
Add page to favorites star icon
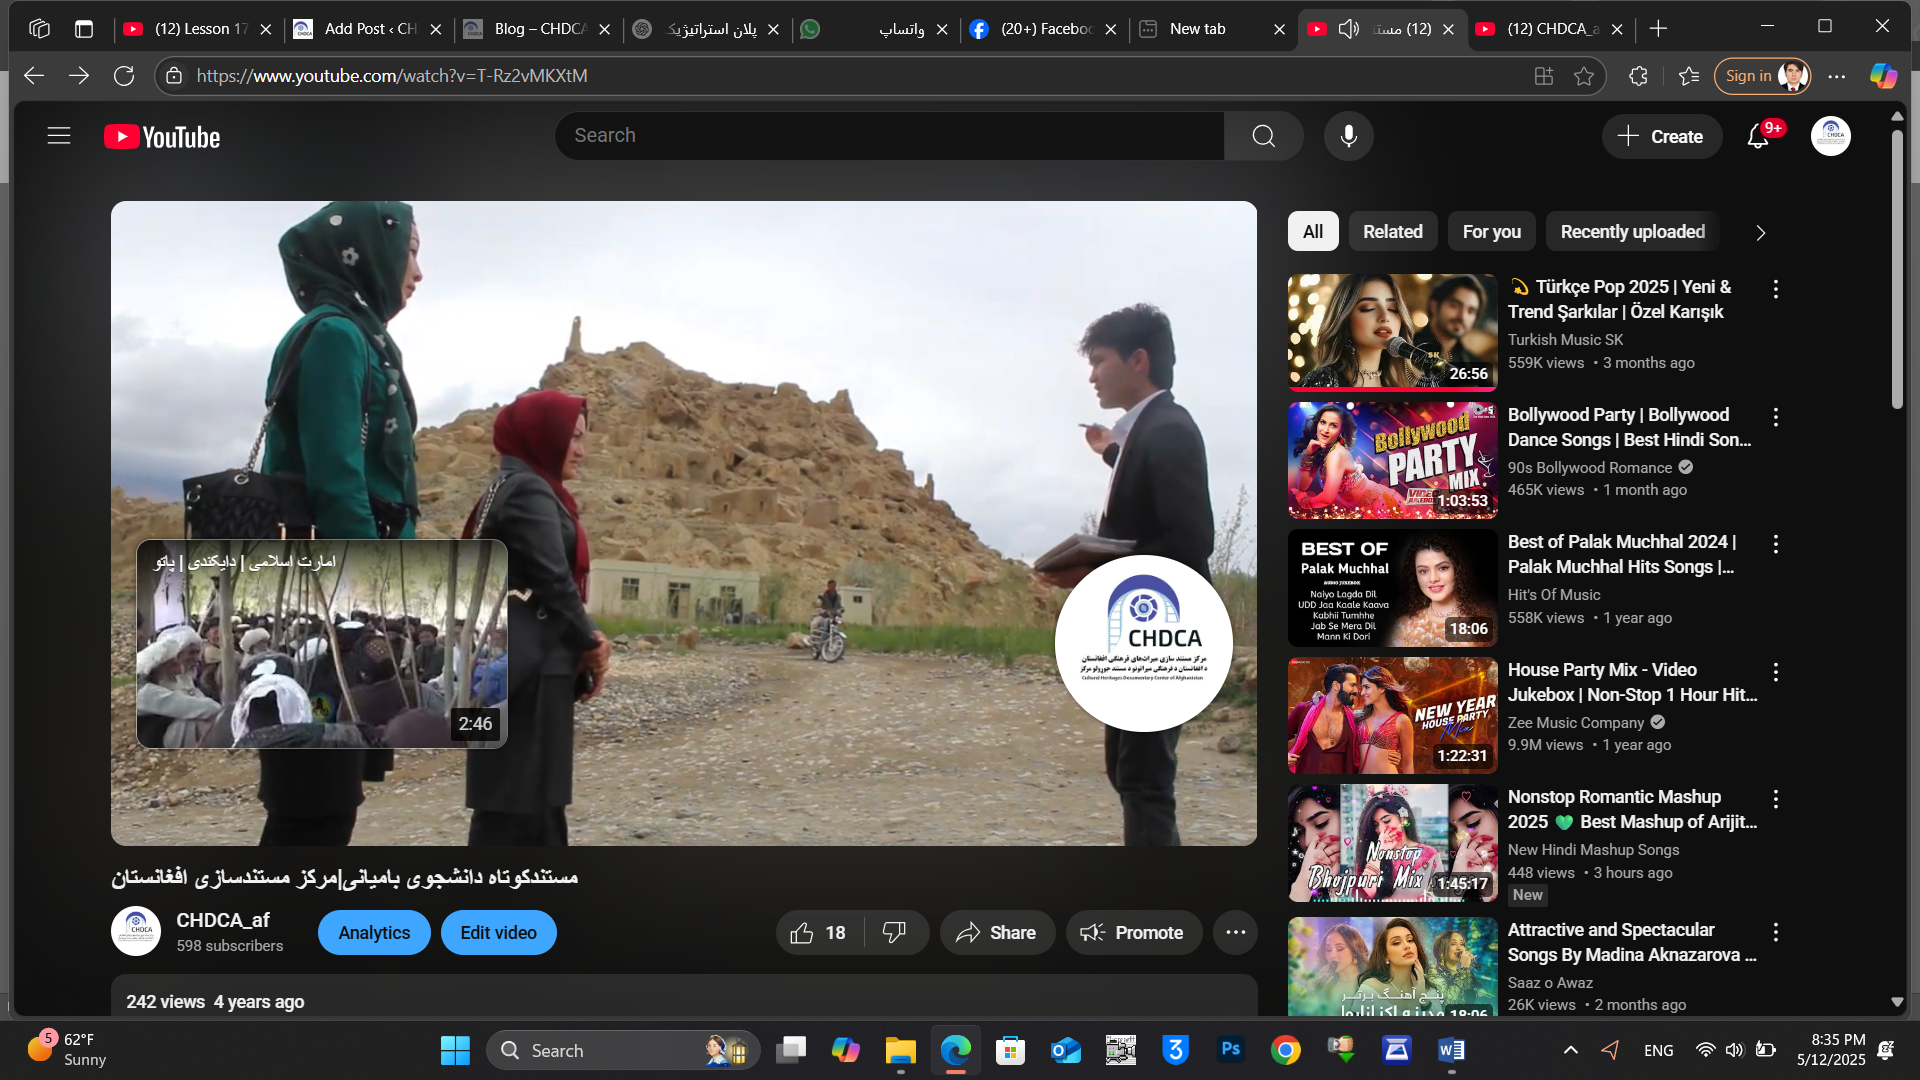point(1584,76)
